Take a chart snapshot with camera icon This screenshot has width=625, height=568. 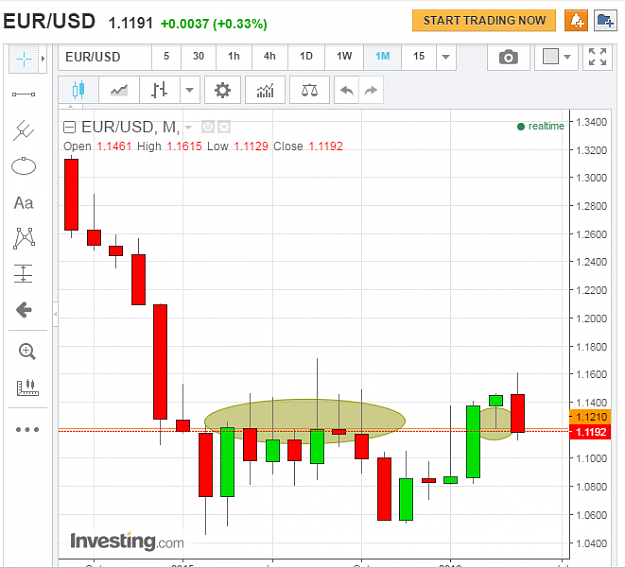(x=508, y=57)
